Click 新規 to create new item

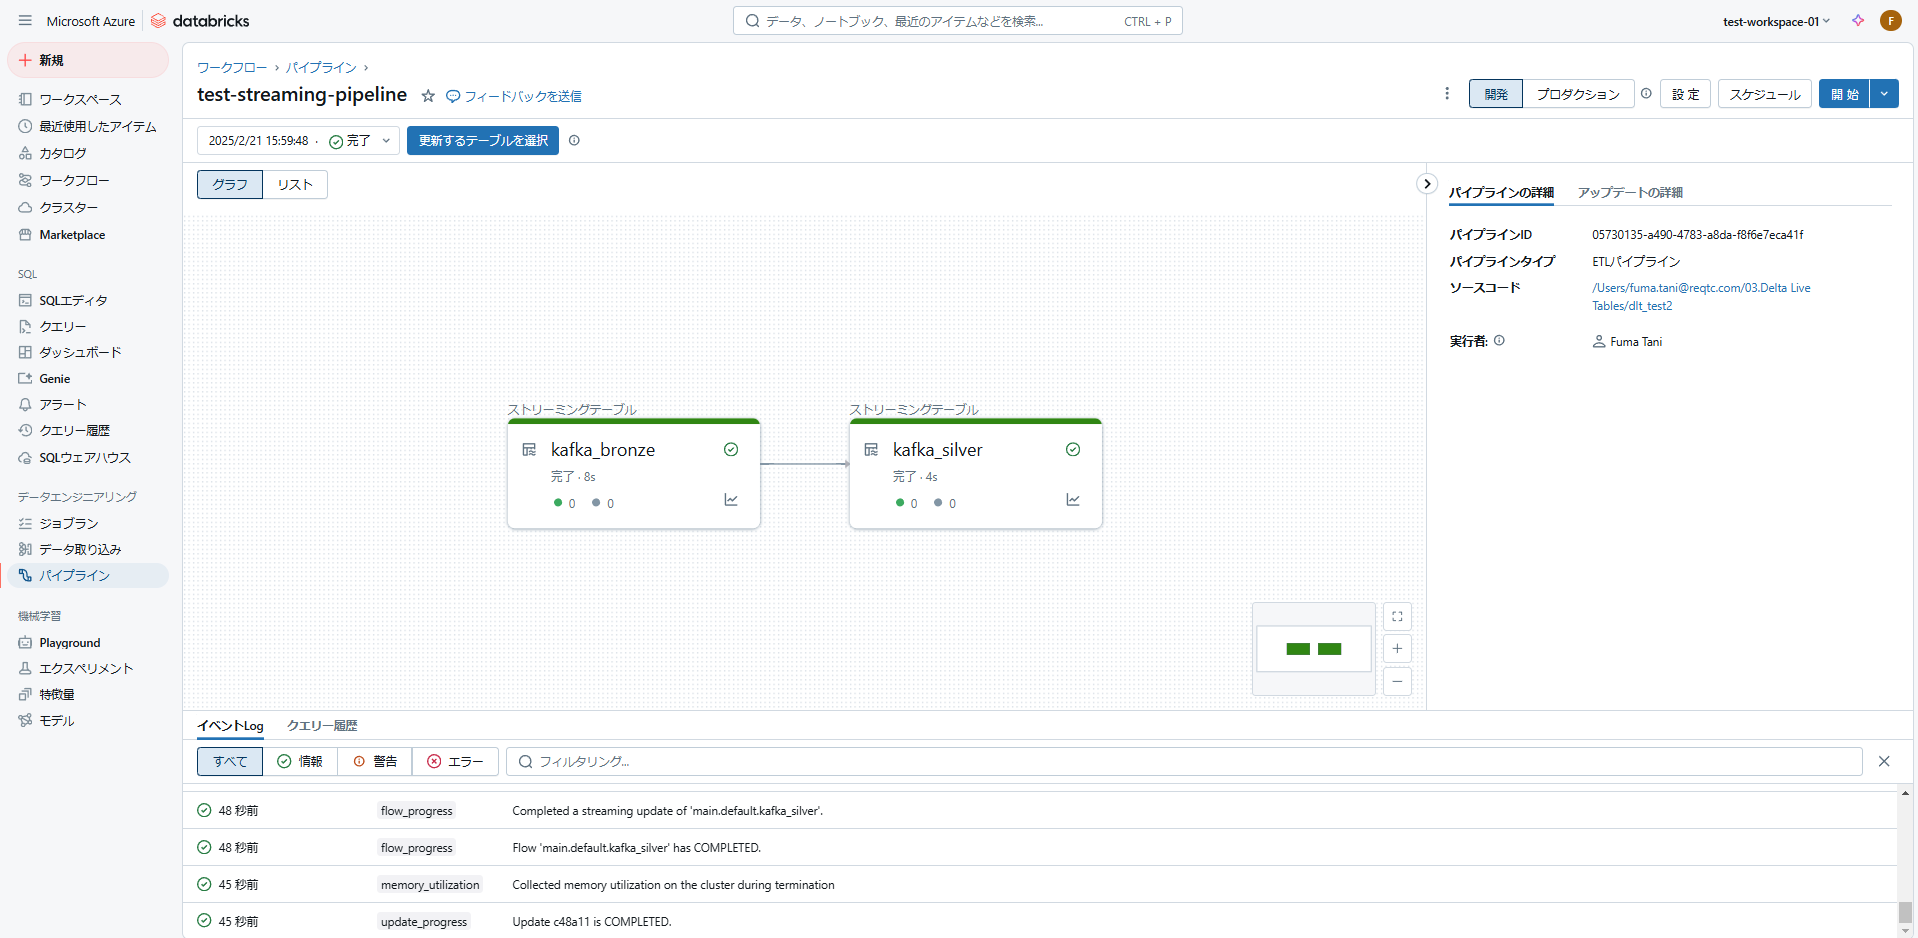pos(88,60)
